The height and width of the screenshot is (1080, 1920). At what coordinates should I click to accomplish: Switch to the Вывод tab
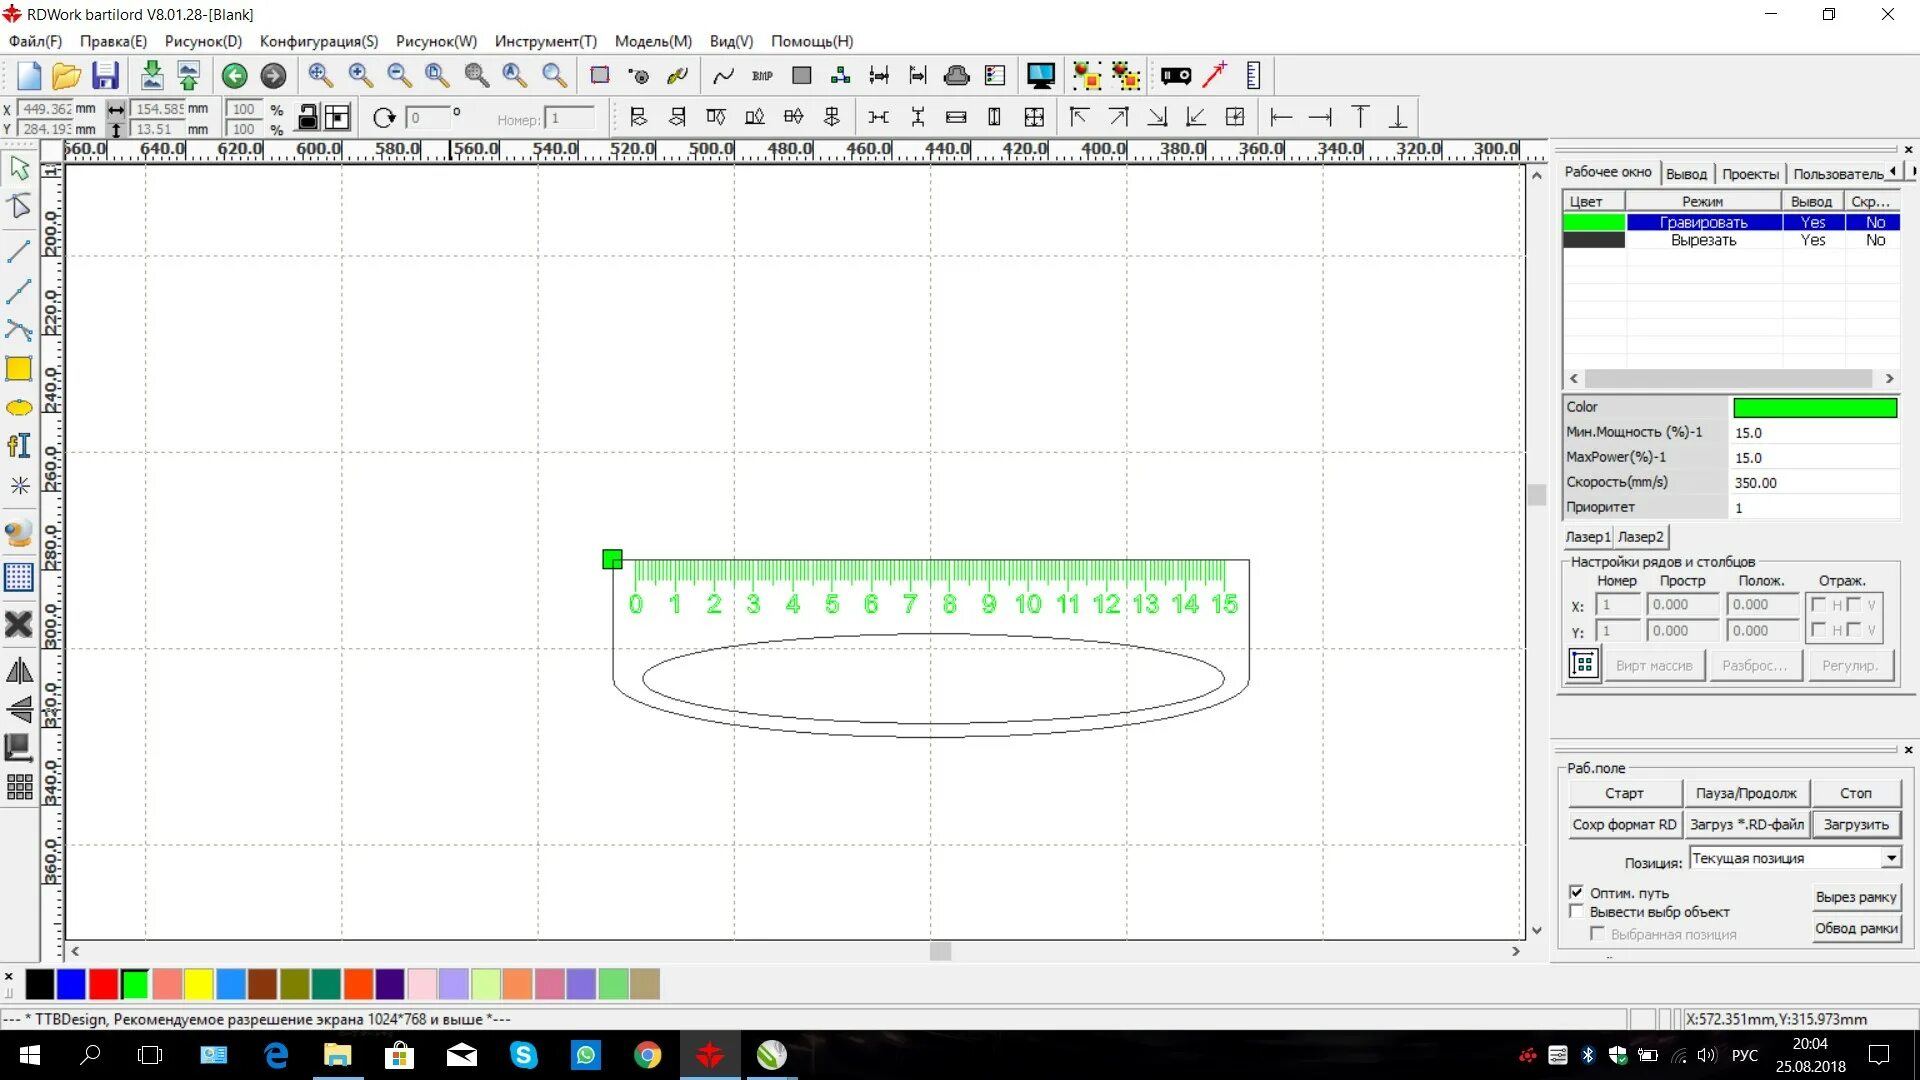[1686, 173]
